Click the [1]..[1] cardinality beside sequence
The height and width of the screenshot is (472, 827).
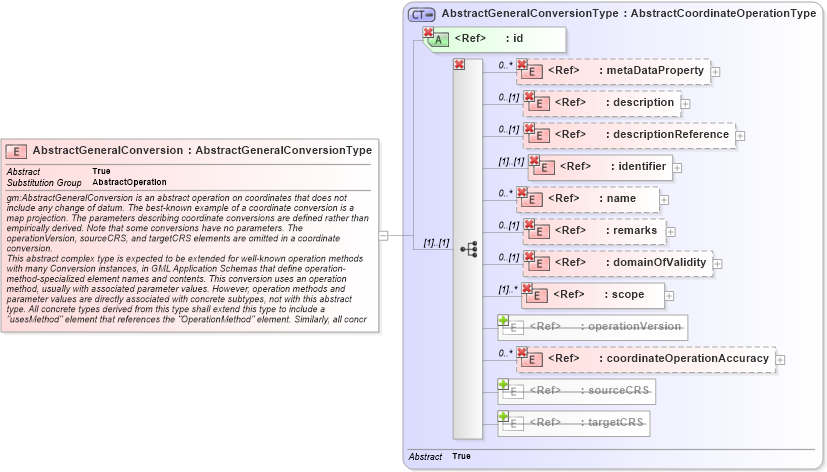pos(436,243)
